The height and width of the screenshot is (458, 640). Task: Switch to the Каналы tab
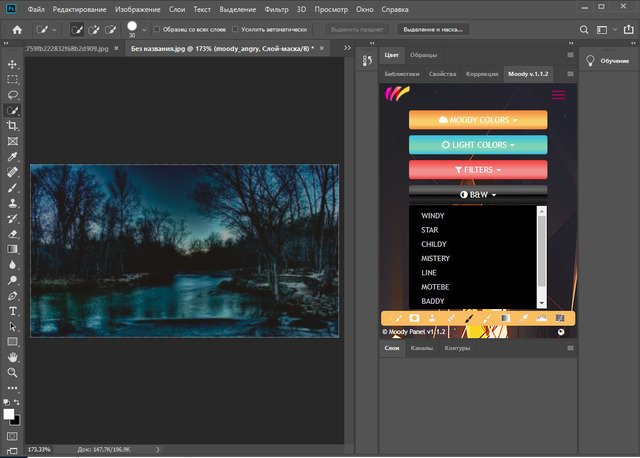coord(420,348)
